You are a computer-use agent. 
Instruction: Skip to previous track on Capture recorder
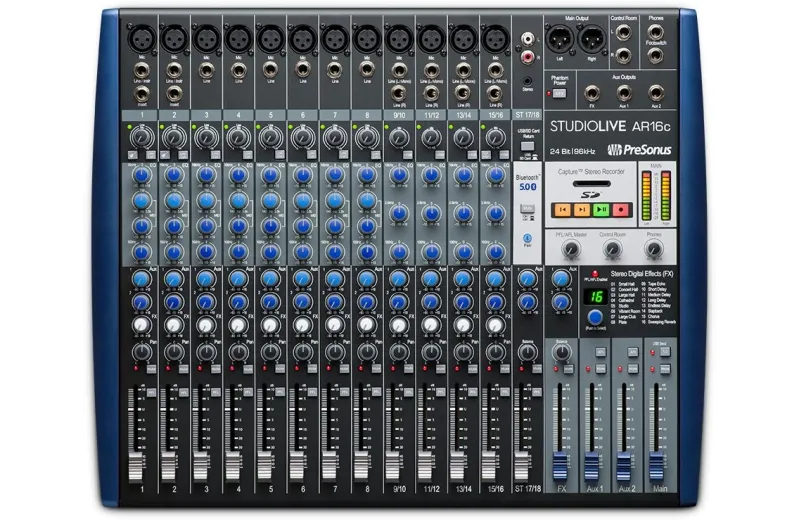[562, 209]
